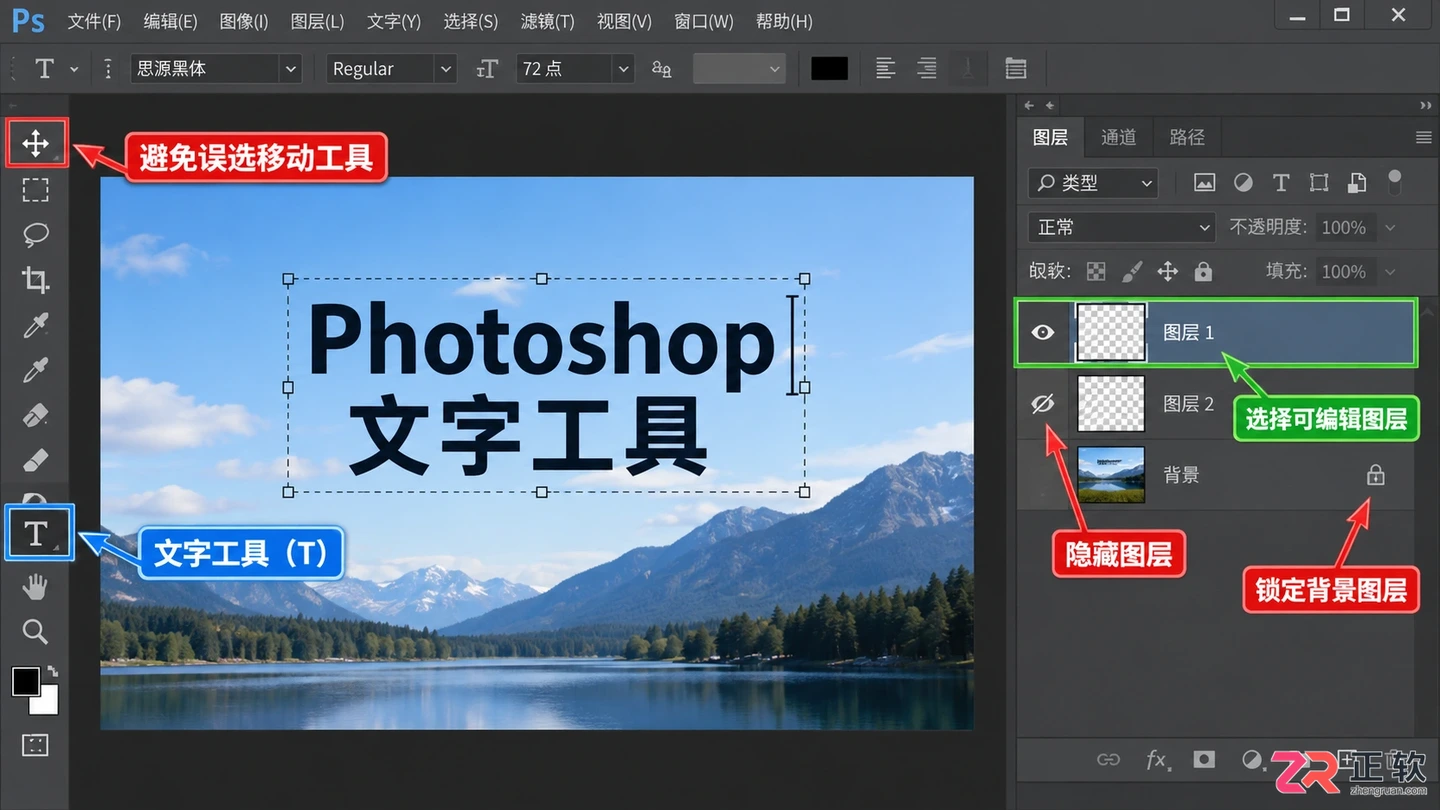Open the Layers panel menu icon

click(1424, 137)
